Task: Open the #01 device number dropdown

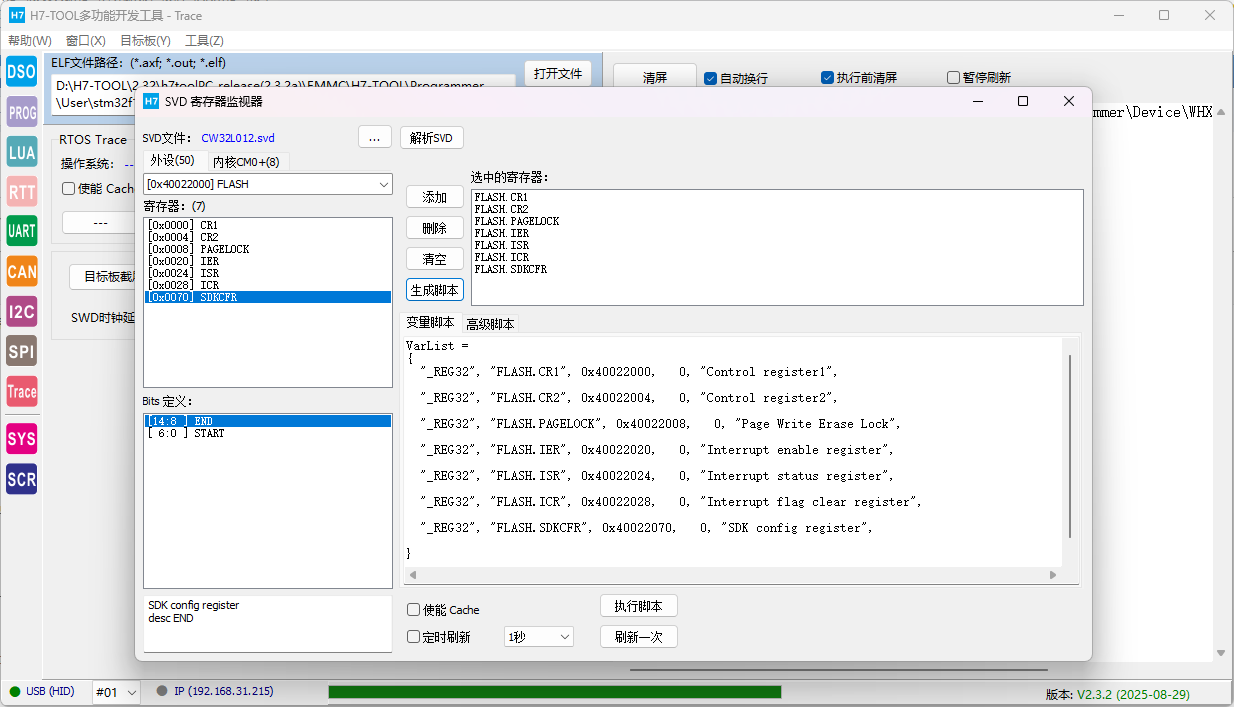Action: coord(116,692)
